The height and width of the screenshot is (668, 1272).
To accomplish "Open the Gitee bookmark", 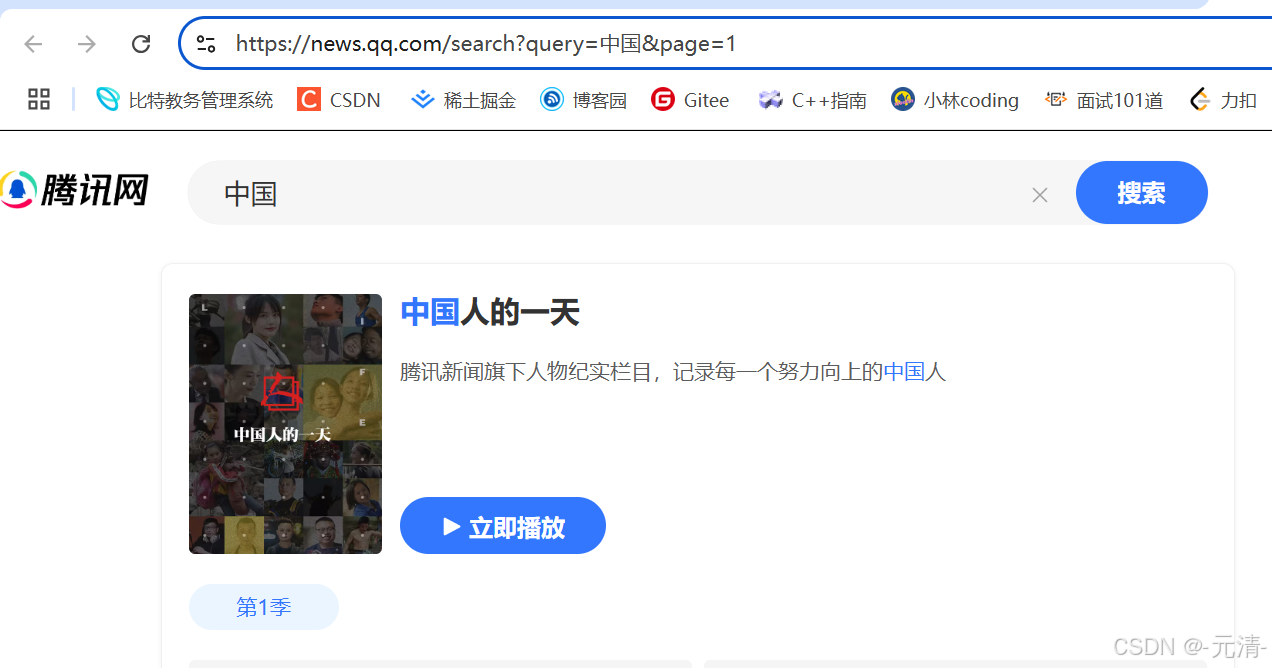I will pos(690,100).
